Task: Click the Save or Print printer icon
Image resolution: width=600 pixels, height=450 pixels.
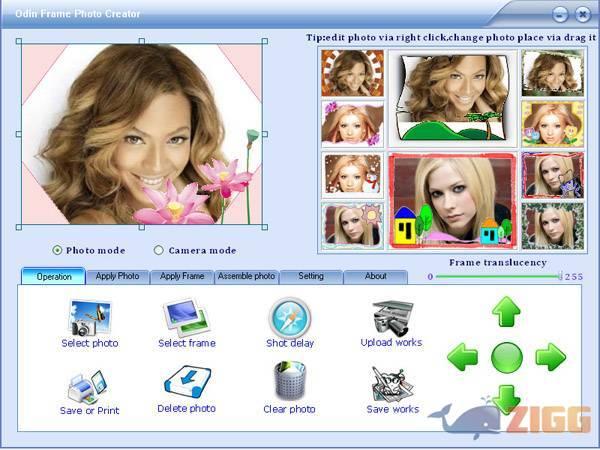Action: tap(89, 383)
